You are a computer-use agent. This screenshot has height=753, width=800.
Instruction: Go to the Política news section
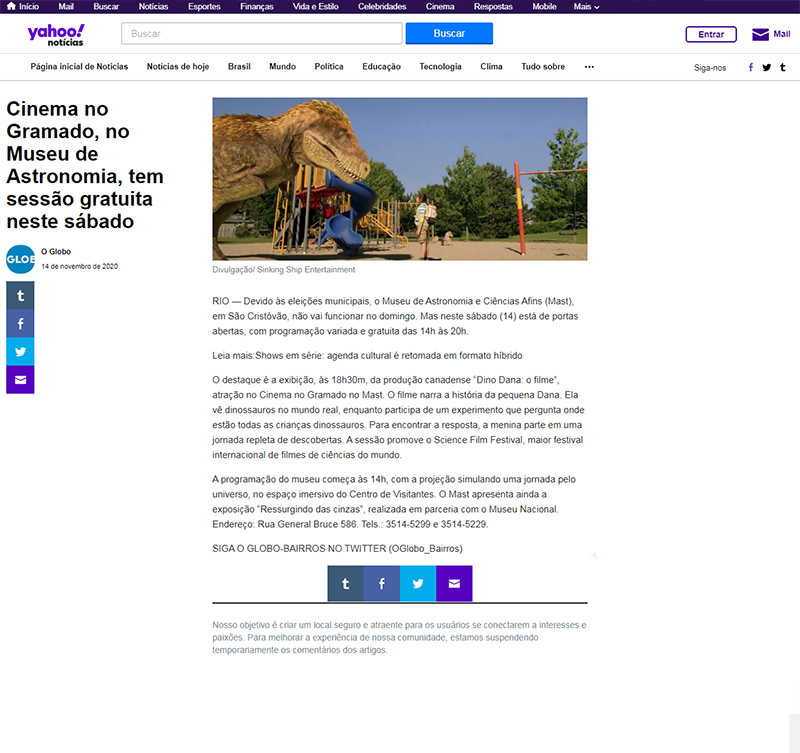click(x=329, y=67)
